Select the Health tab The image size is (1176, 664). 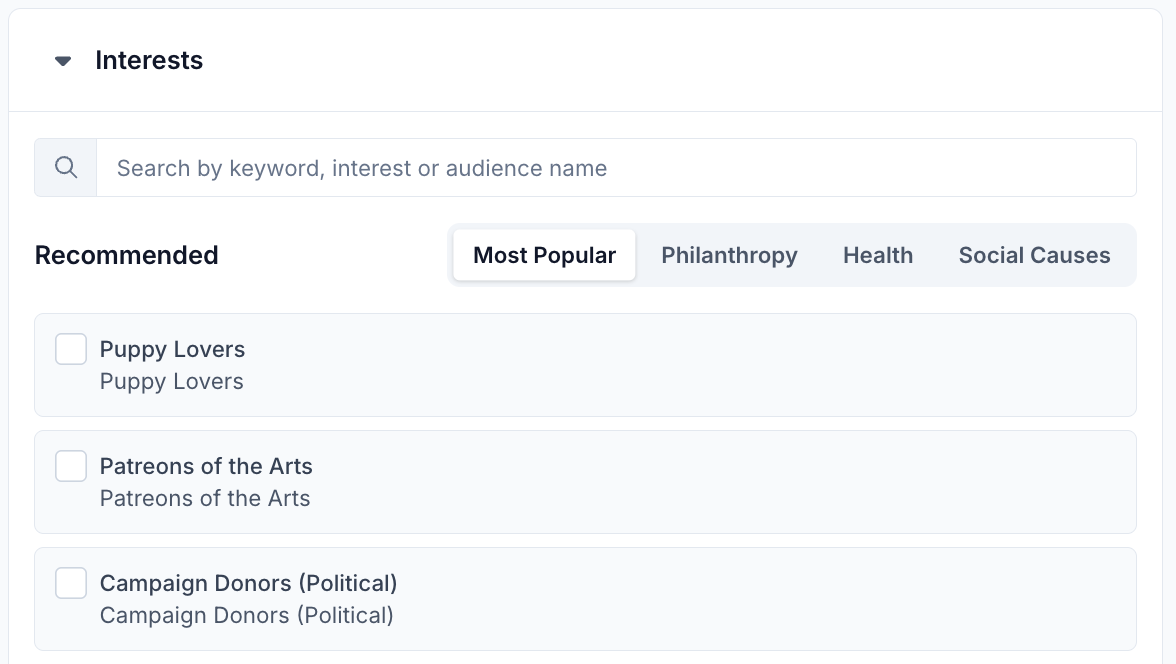click(877, 255)
